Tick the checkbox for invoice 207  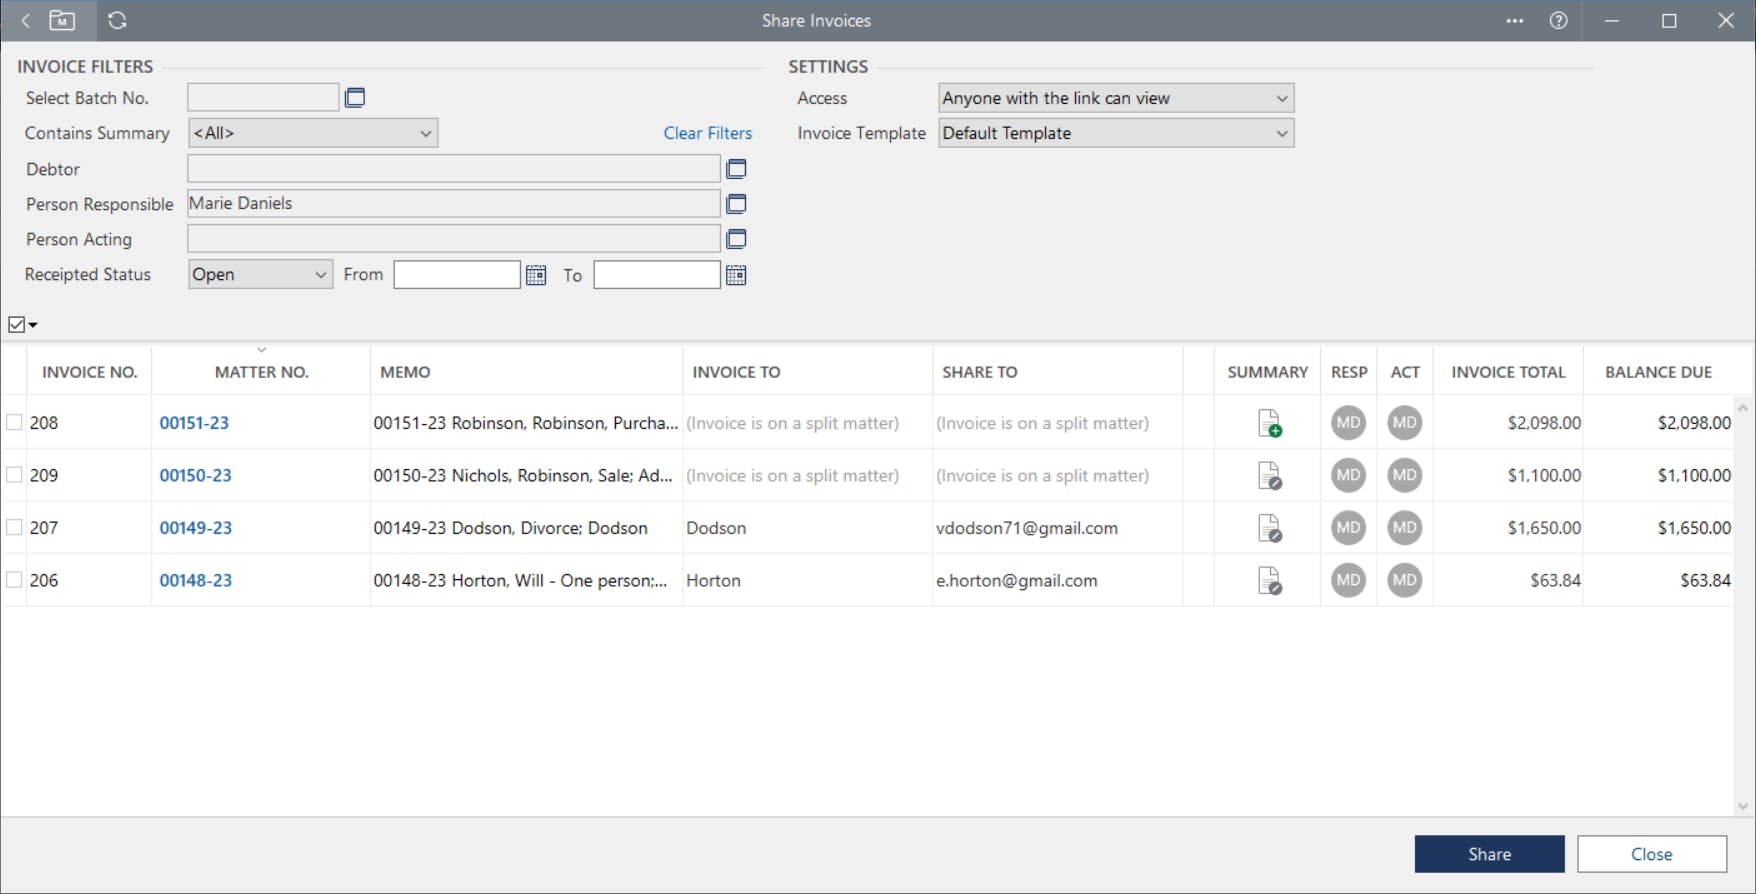tap(15, 528)
